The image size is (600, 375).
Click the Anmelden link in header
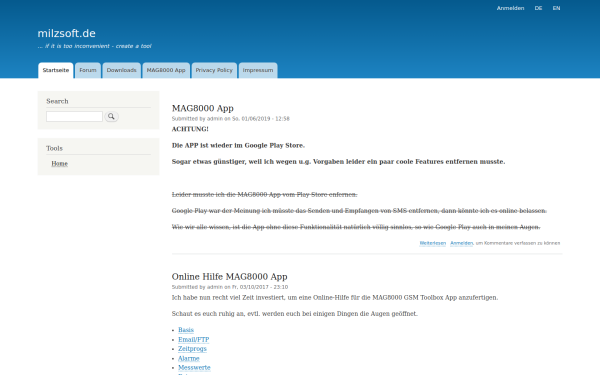click(x=510, y=8)
